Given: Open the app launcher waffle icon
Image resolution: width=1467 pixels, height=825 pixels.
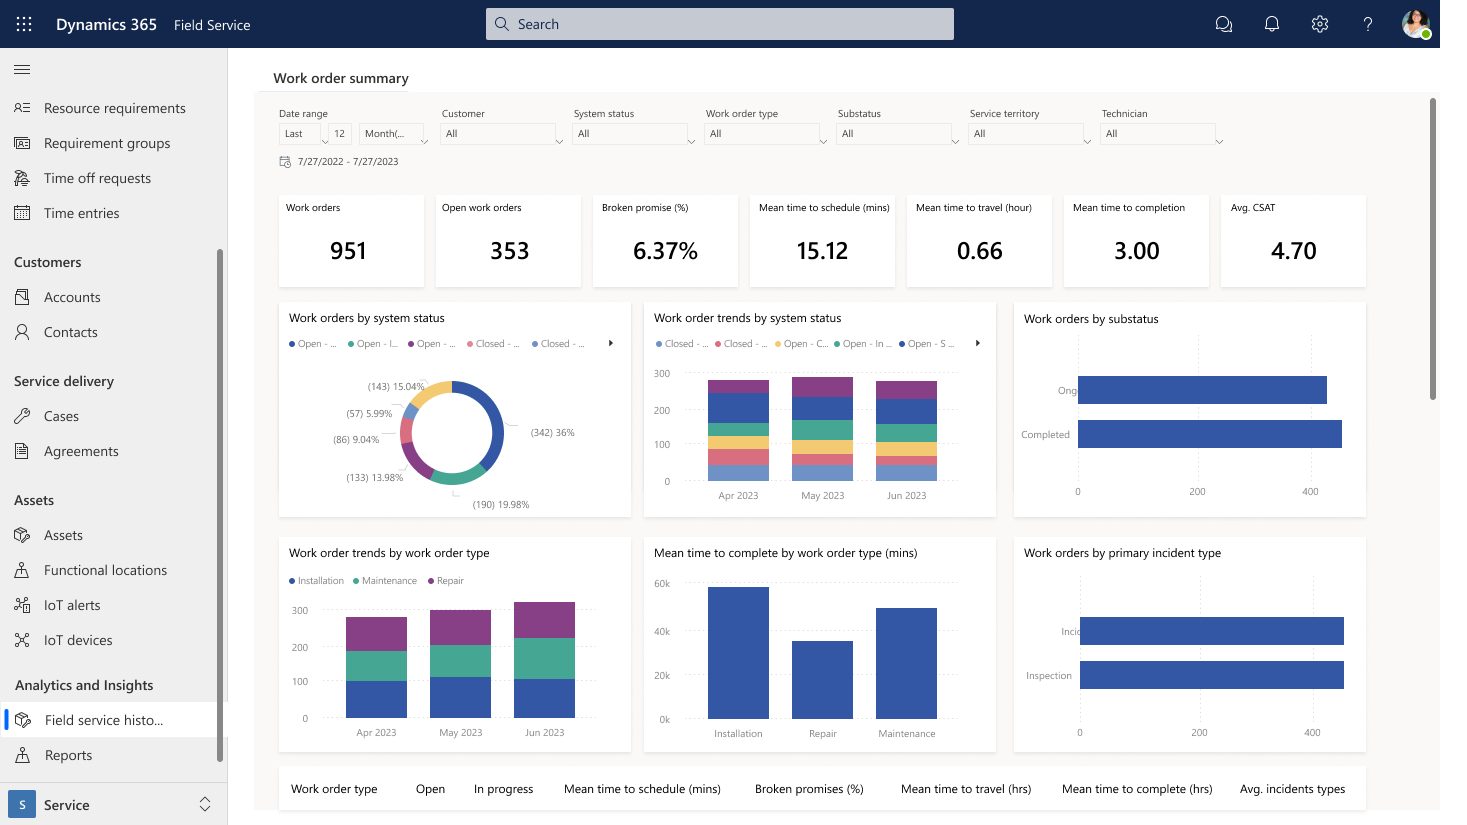Looking at the screenshot, I should pos(24,24).
